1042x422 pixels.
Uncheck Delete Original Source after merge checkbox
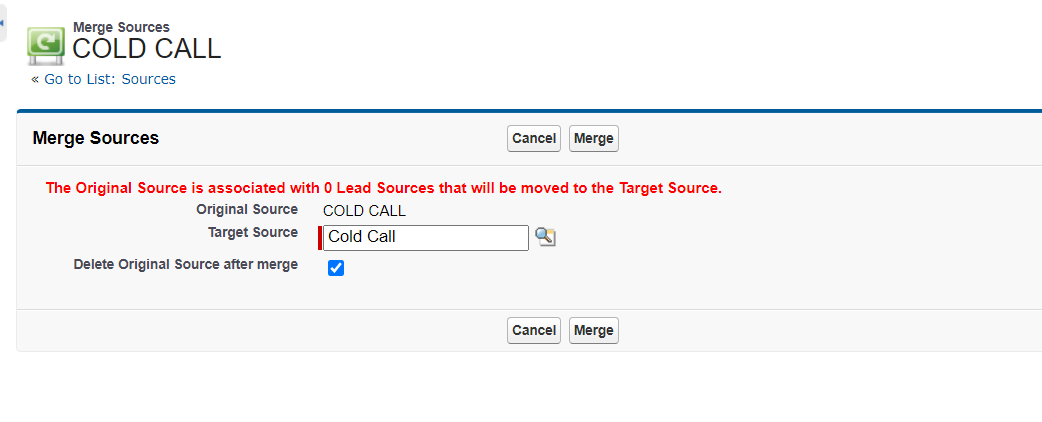click(x=336, y=268)
